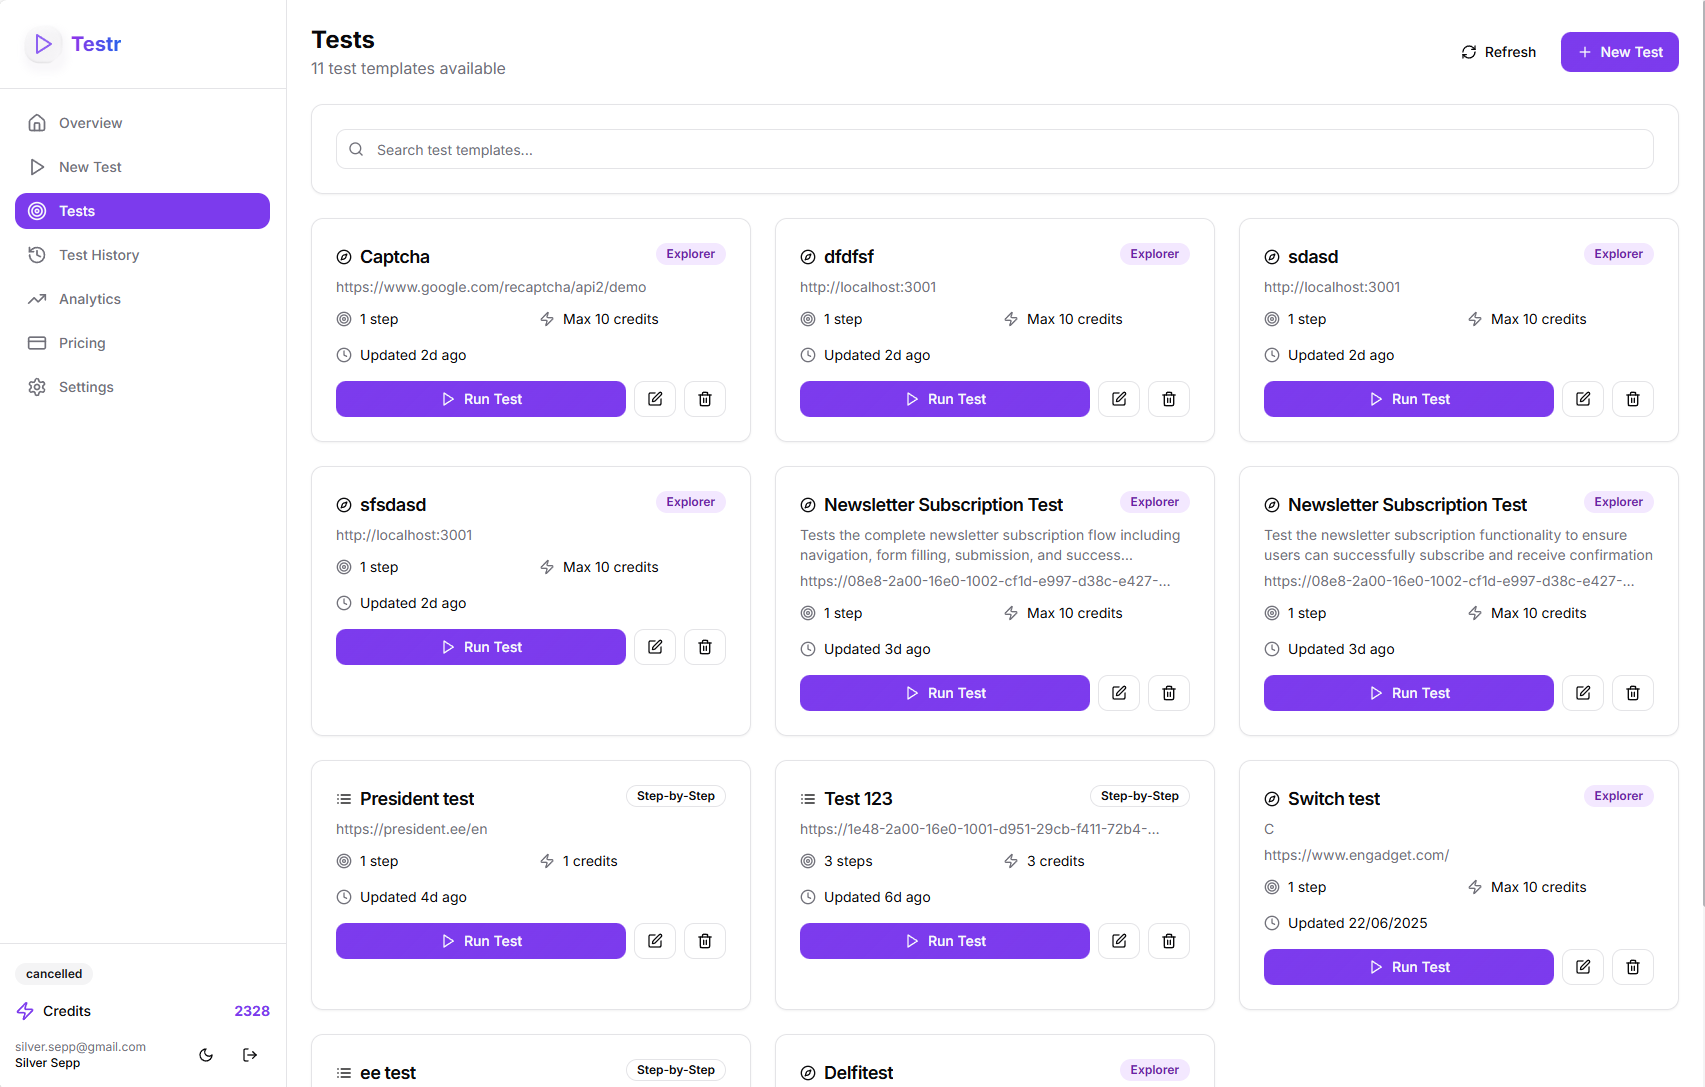Run the Switch test
Image resolution: width=1705 pixels, height=1087 pixels.
tap(1409, 967)
